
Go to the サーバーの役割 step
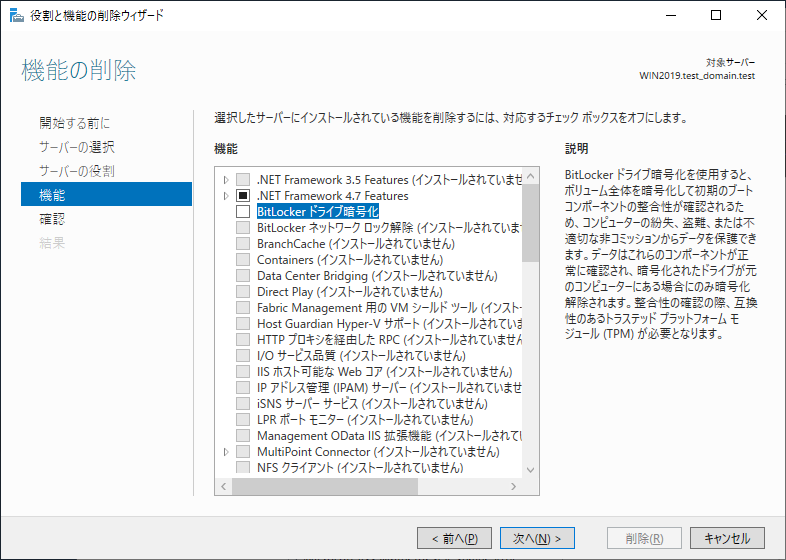pos(77,171)
